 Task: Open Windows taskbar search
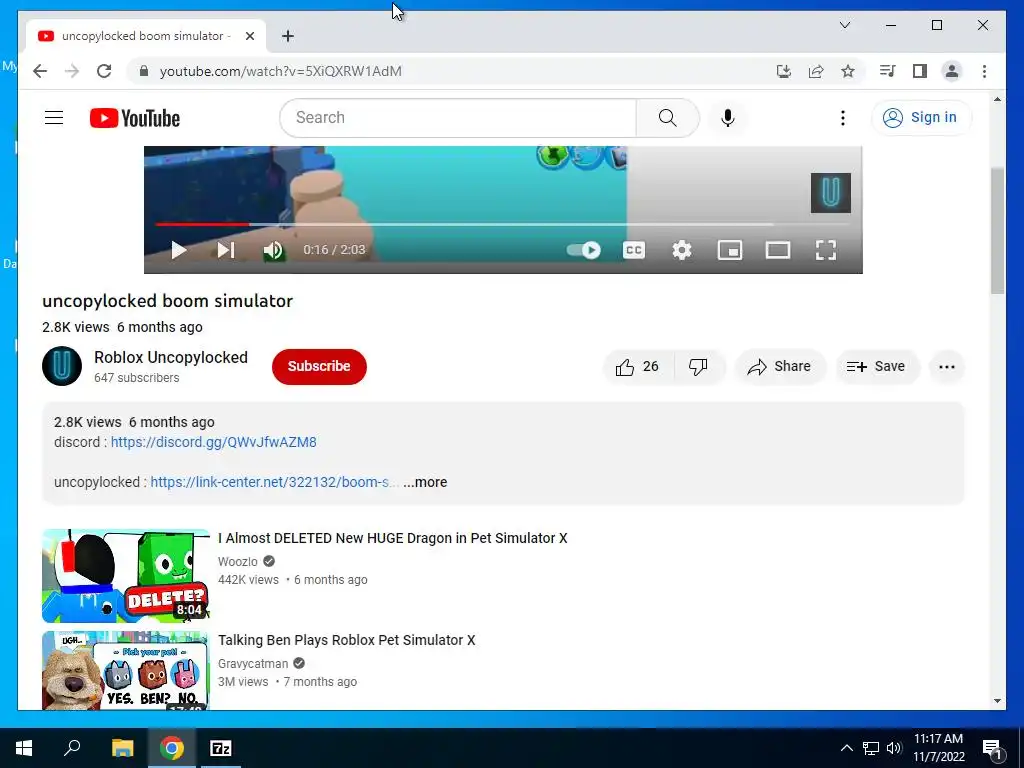pyautogui.click(x=72, y=748)
